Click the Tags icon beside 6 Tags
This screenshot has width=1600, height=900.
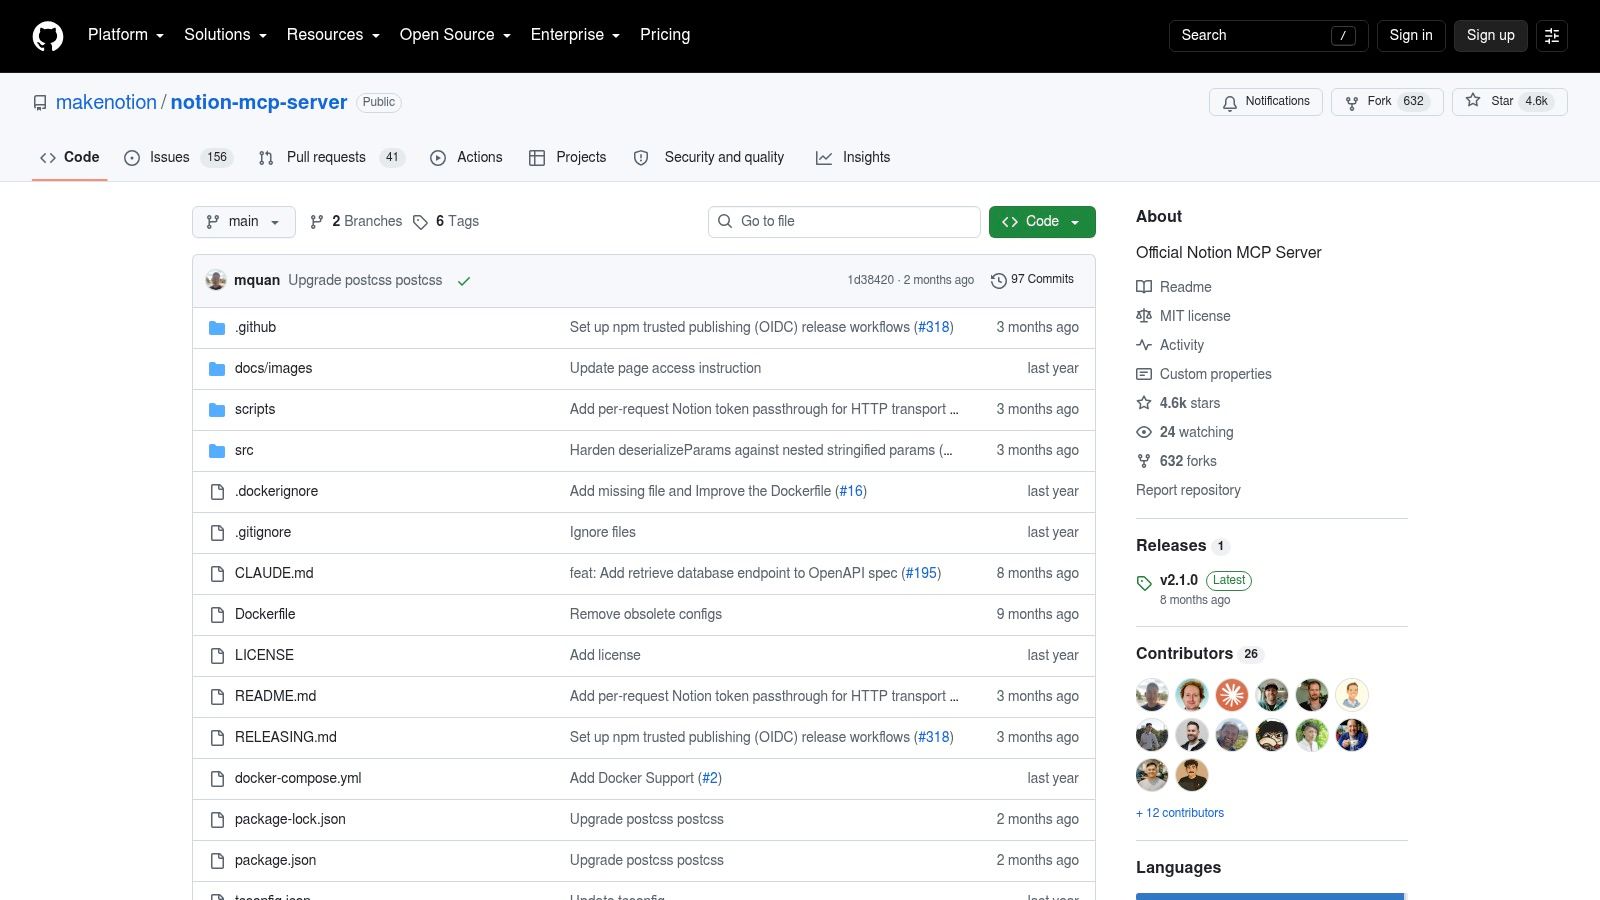(x=420, y=222)
